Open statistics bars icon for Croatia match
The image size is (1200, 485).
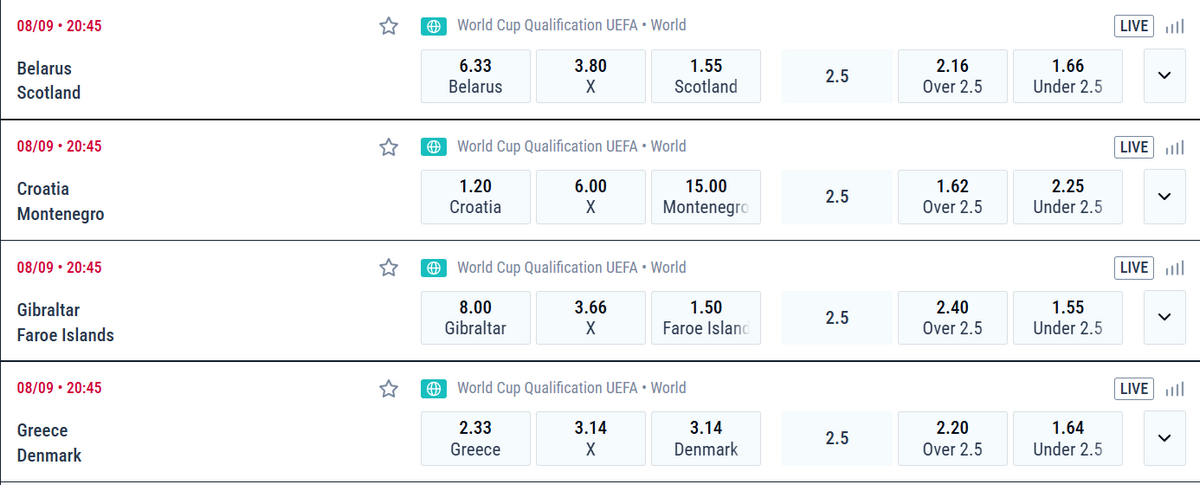pyautogui.click(x=1174, y=147)
